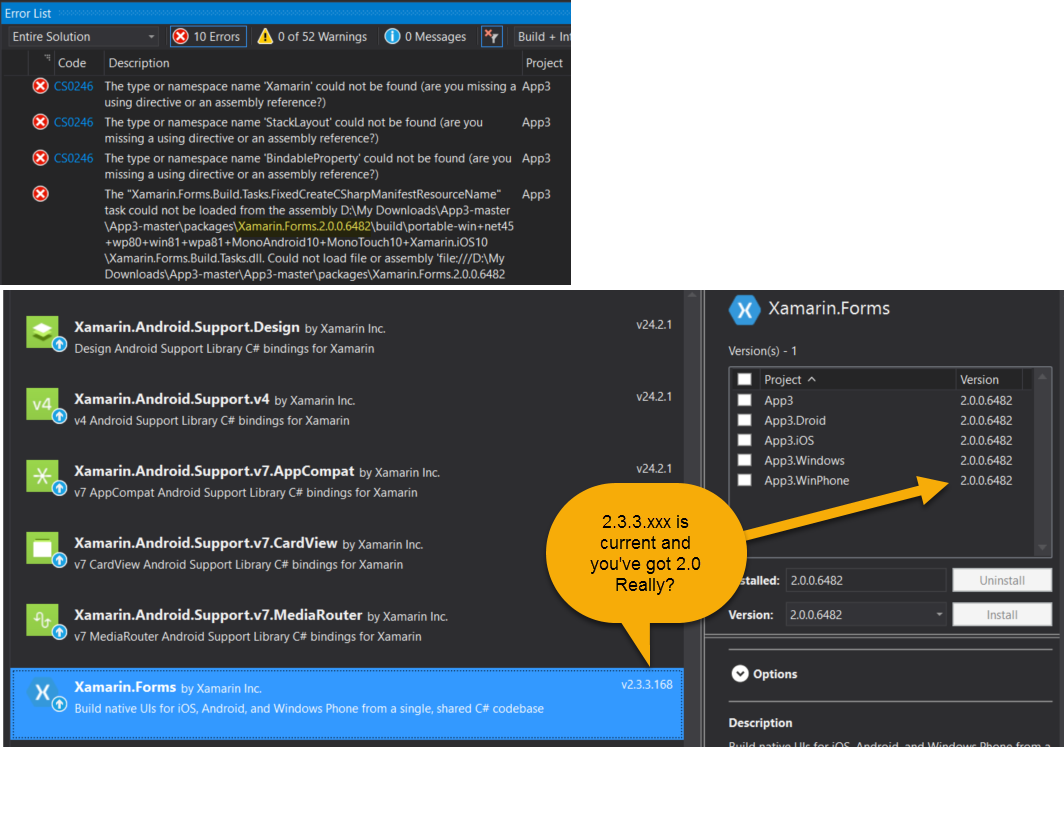Click the warning triangle icon
Image resolution: width=1064 pixels, height=838 pixels.
point(265,37)
